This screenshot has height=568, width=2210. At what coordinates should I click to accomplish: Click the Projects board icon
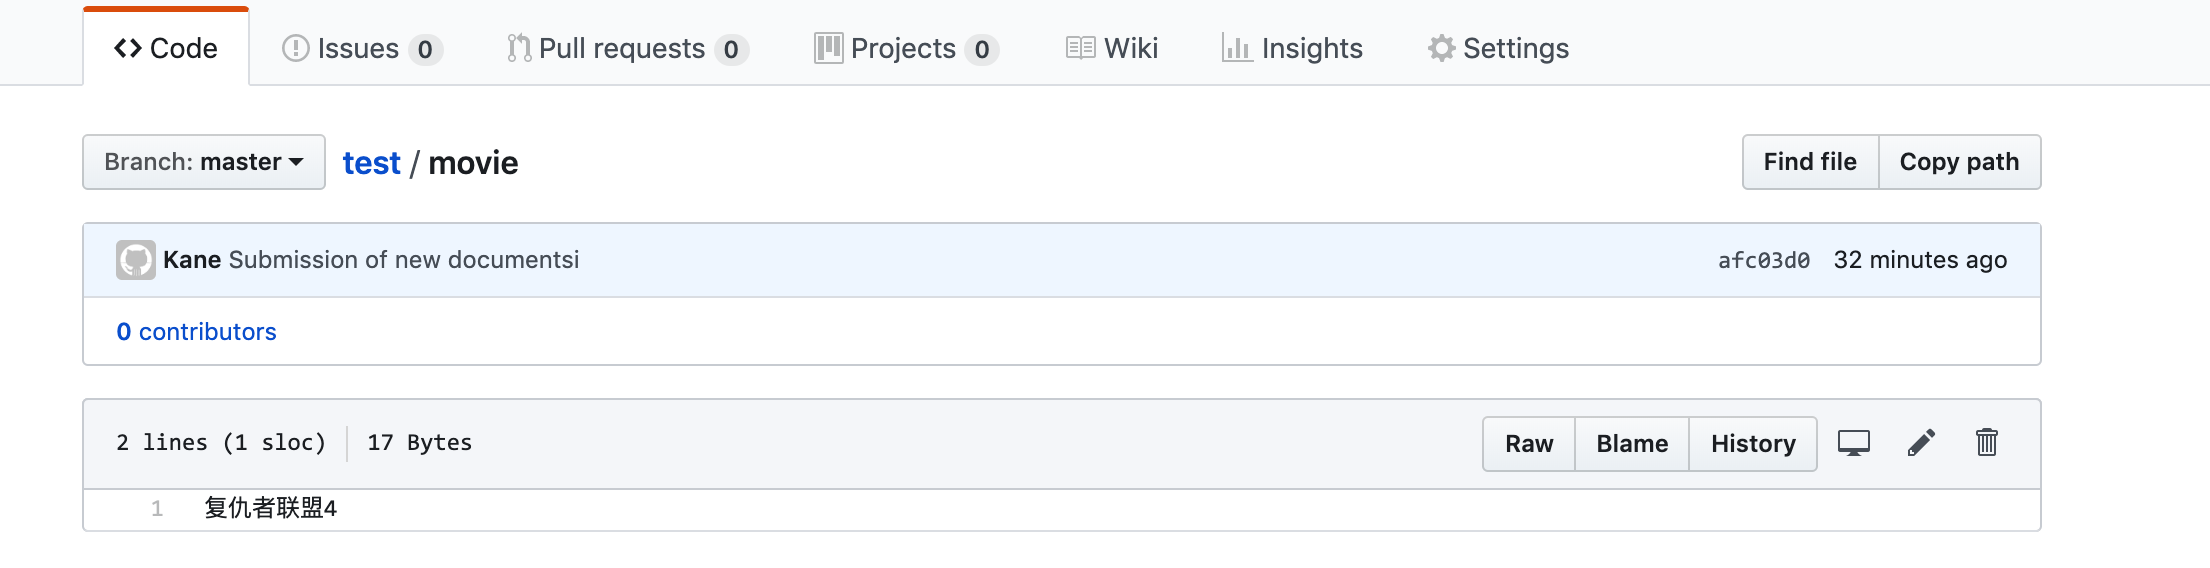828,48
